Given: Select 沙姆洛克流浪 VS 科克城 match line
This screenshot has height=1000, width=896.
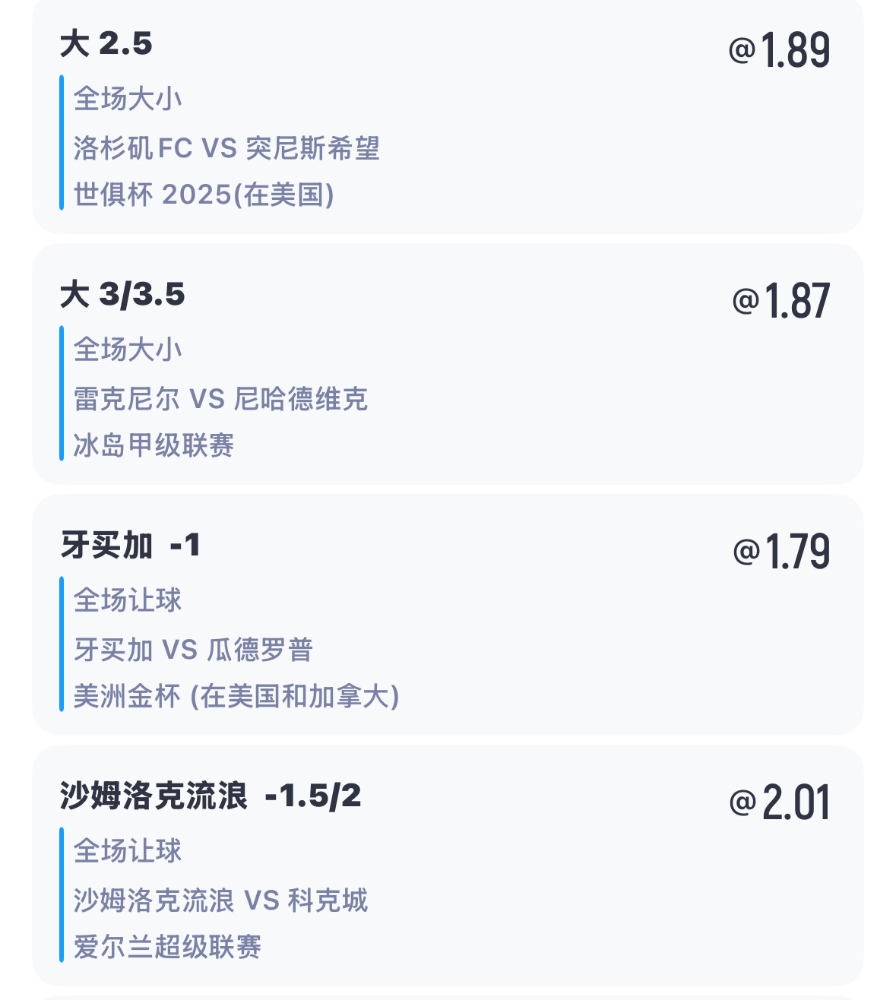Looking at the screenshot, I should [221, 900].
